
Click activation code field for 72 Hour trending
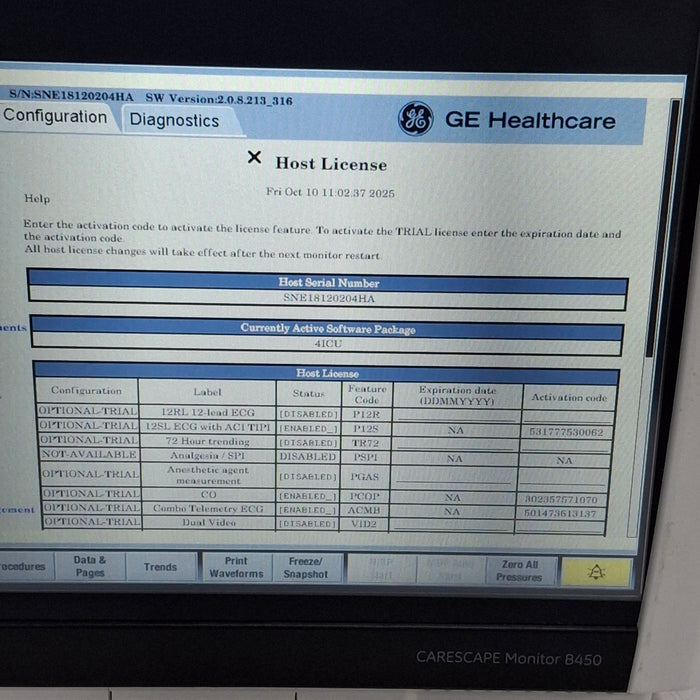click(565, 446)
